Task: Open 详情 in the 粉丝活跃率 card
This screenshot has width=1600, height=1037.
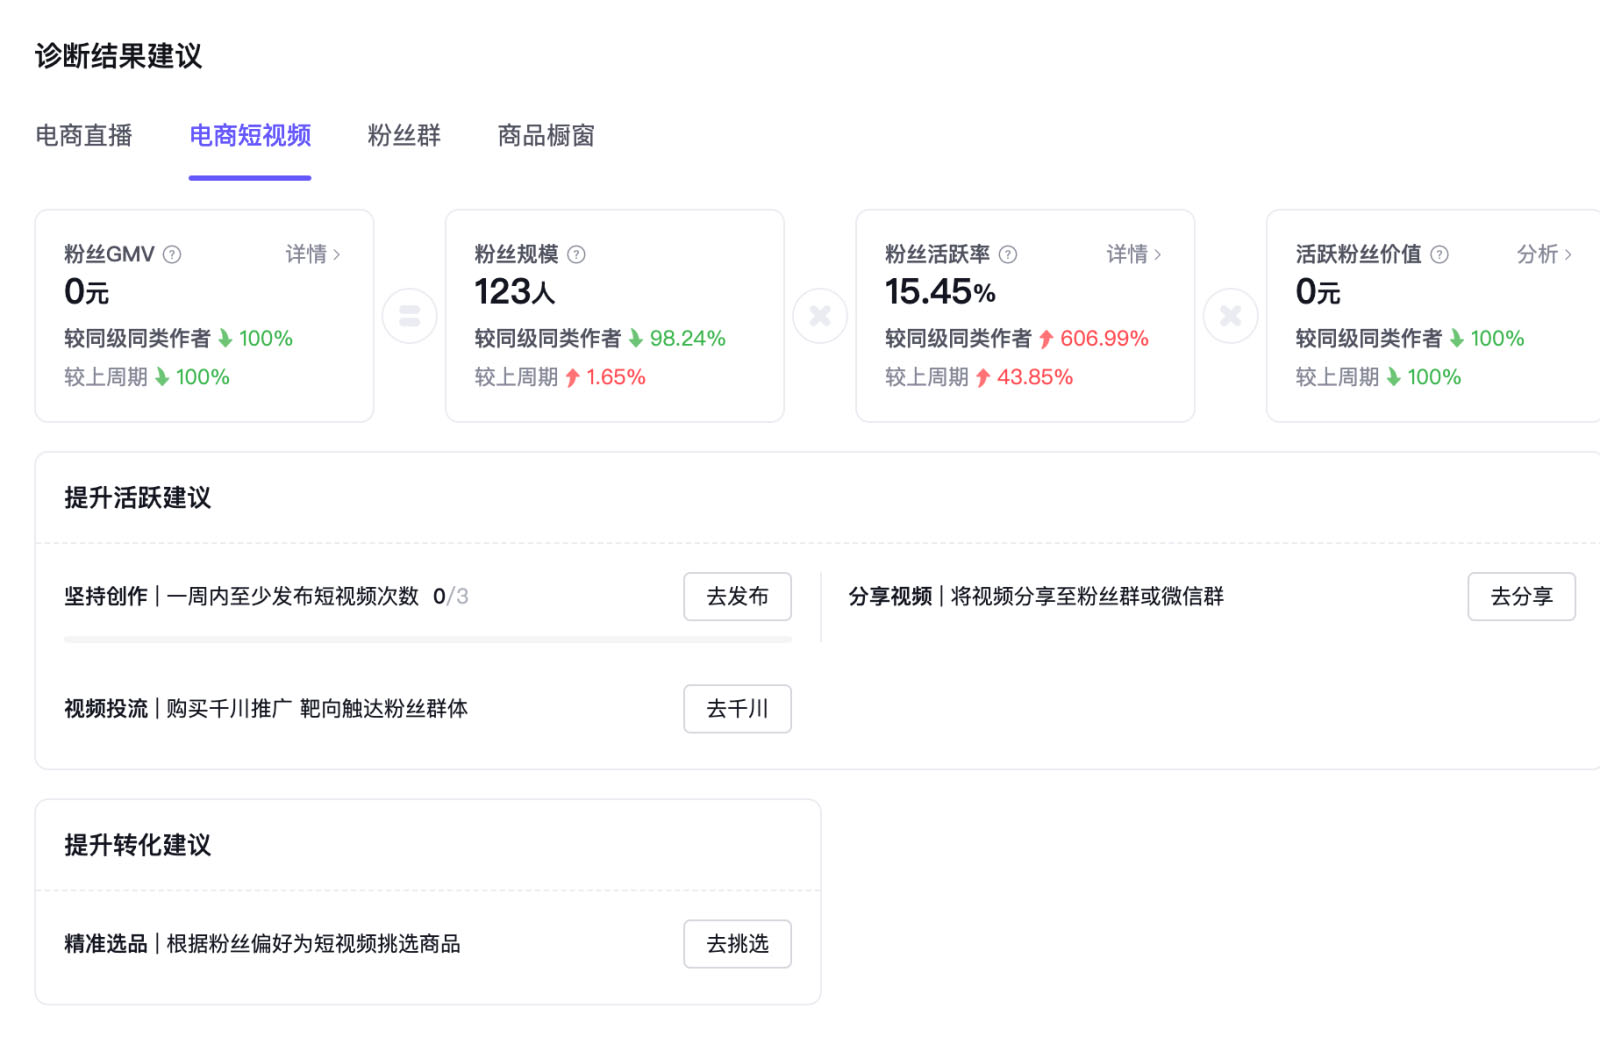Action: [1133, 255]
